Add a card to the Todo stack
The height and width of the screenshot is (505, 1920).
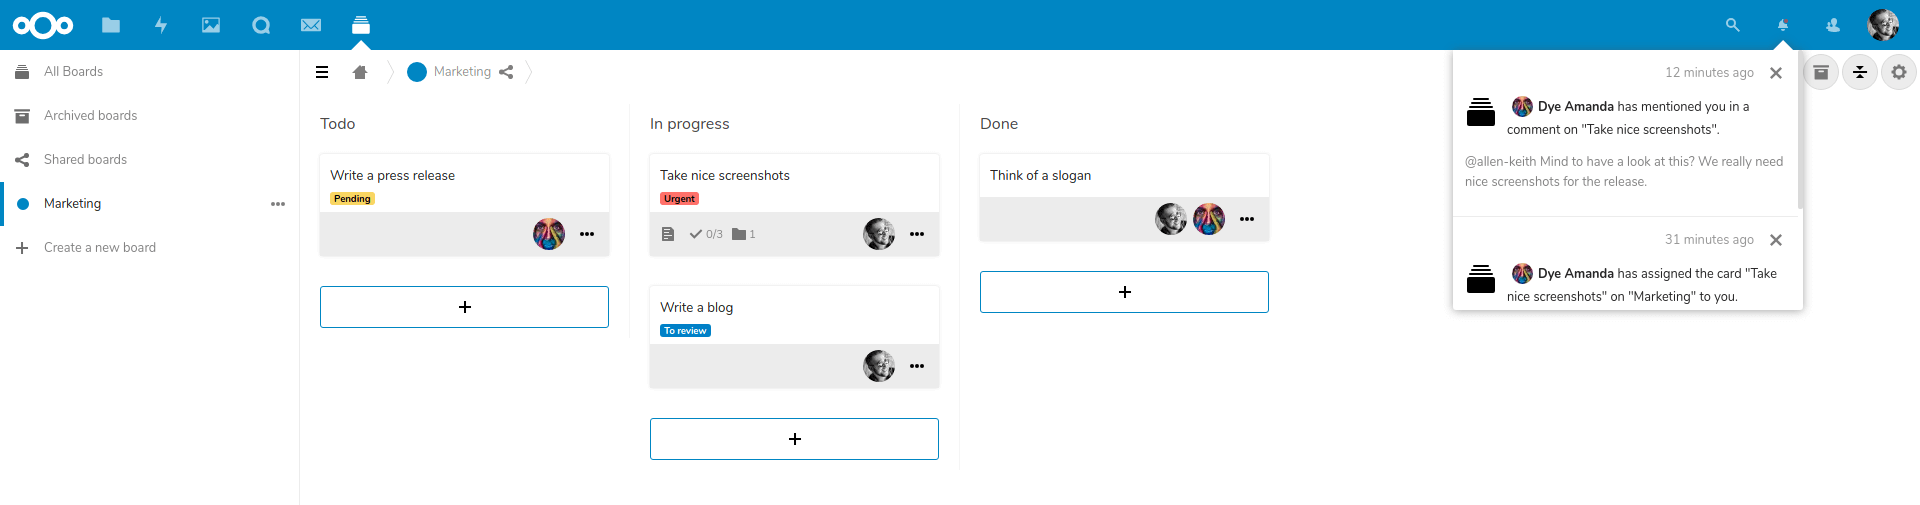point(464,307)
